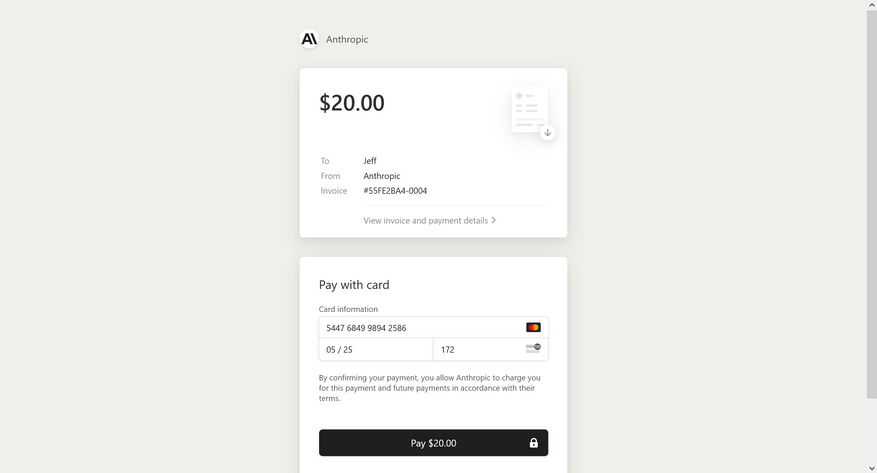The width and height of the screenshot is (877, 473).
Task: Click the expiry date field showing 05 / 25
Action: coord(375,349)
